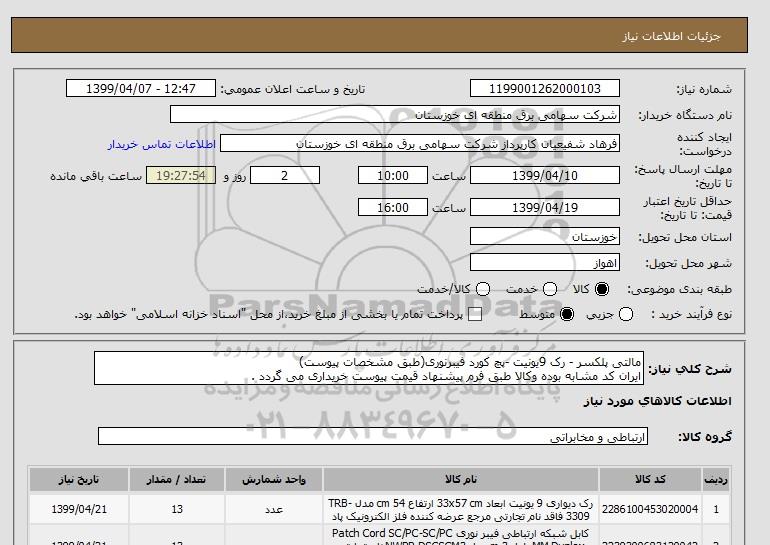Click the general description text area
This screenshot has width=770, height=545.
tap(369, 368)
